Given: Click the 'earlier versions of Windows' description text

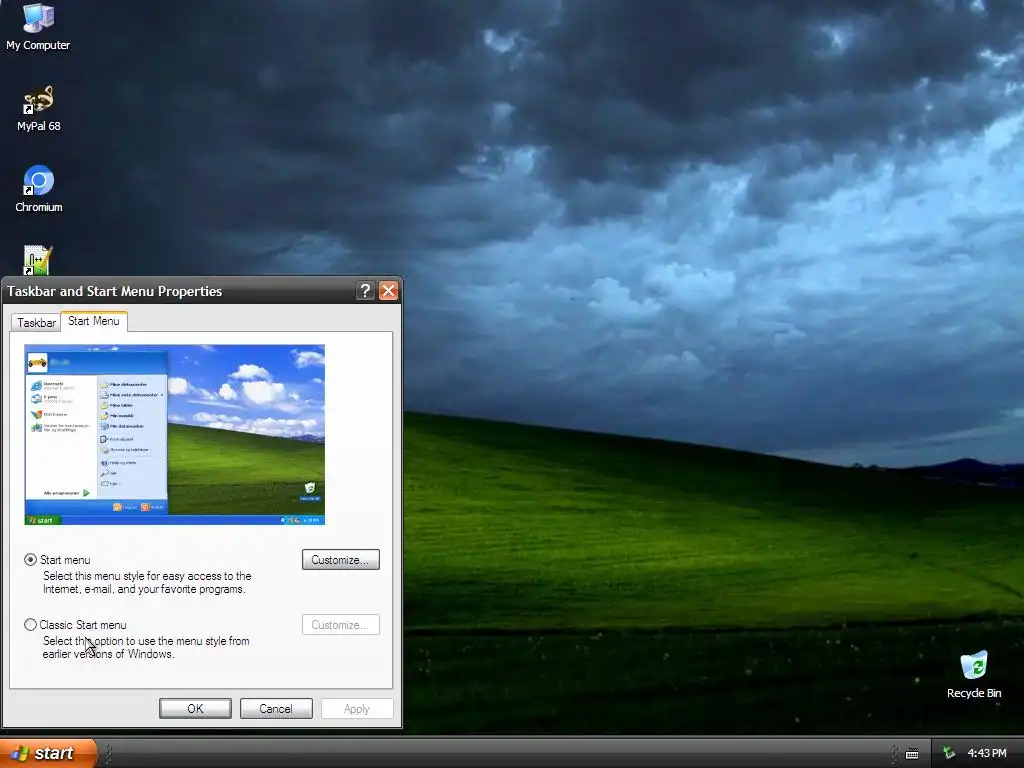Looking at the screenshot, I should pyautogui.click(x=108, y=654).
